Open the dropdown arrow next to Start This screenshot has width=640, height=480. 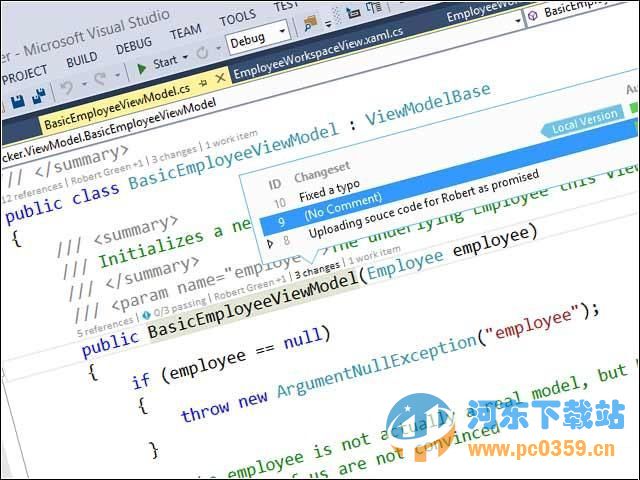pyautogui.click(x=185, y=57)
